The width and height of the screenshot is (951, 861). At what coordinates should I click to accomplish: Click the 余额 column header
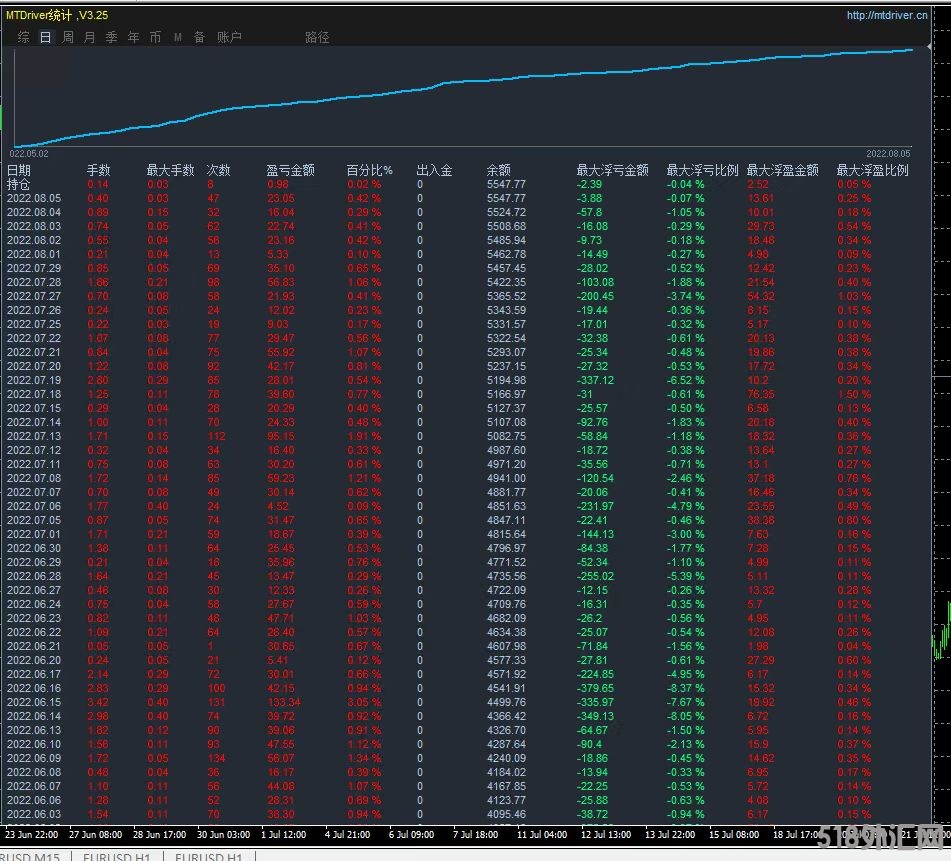click(x=498, y=170)
